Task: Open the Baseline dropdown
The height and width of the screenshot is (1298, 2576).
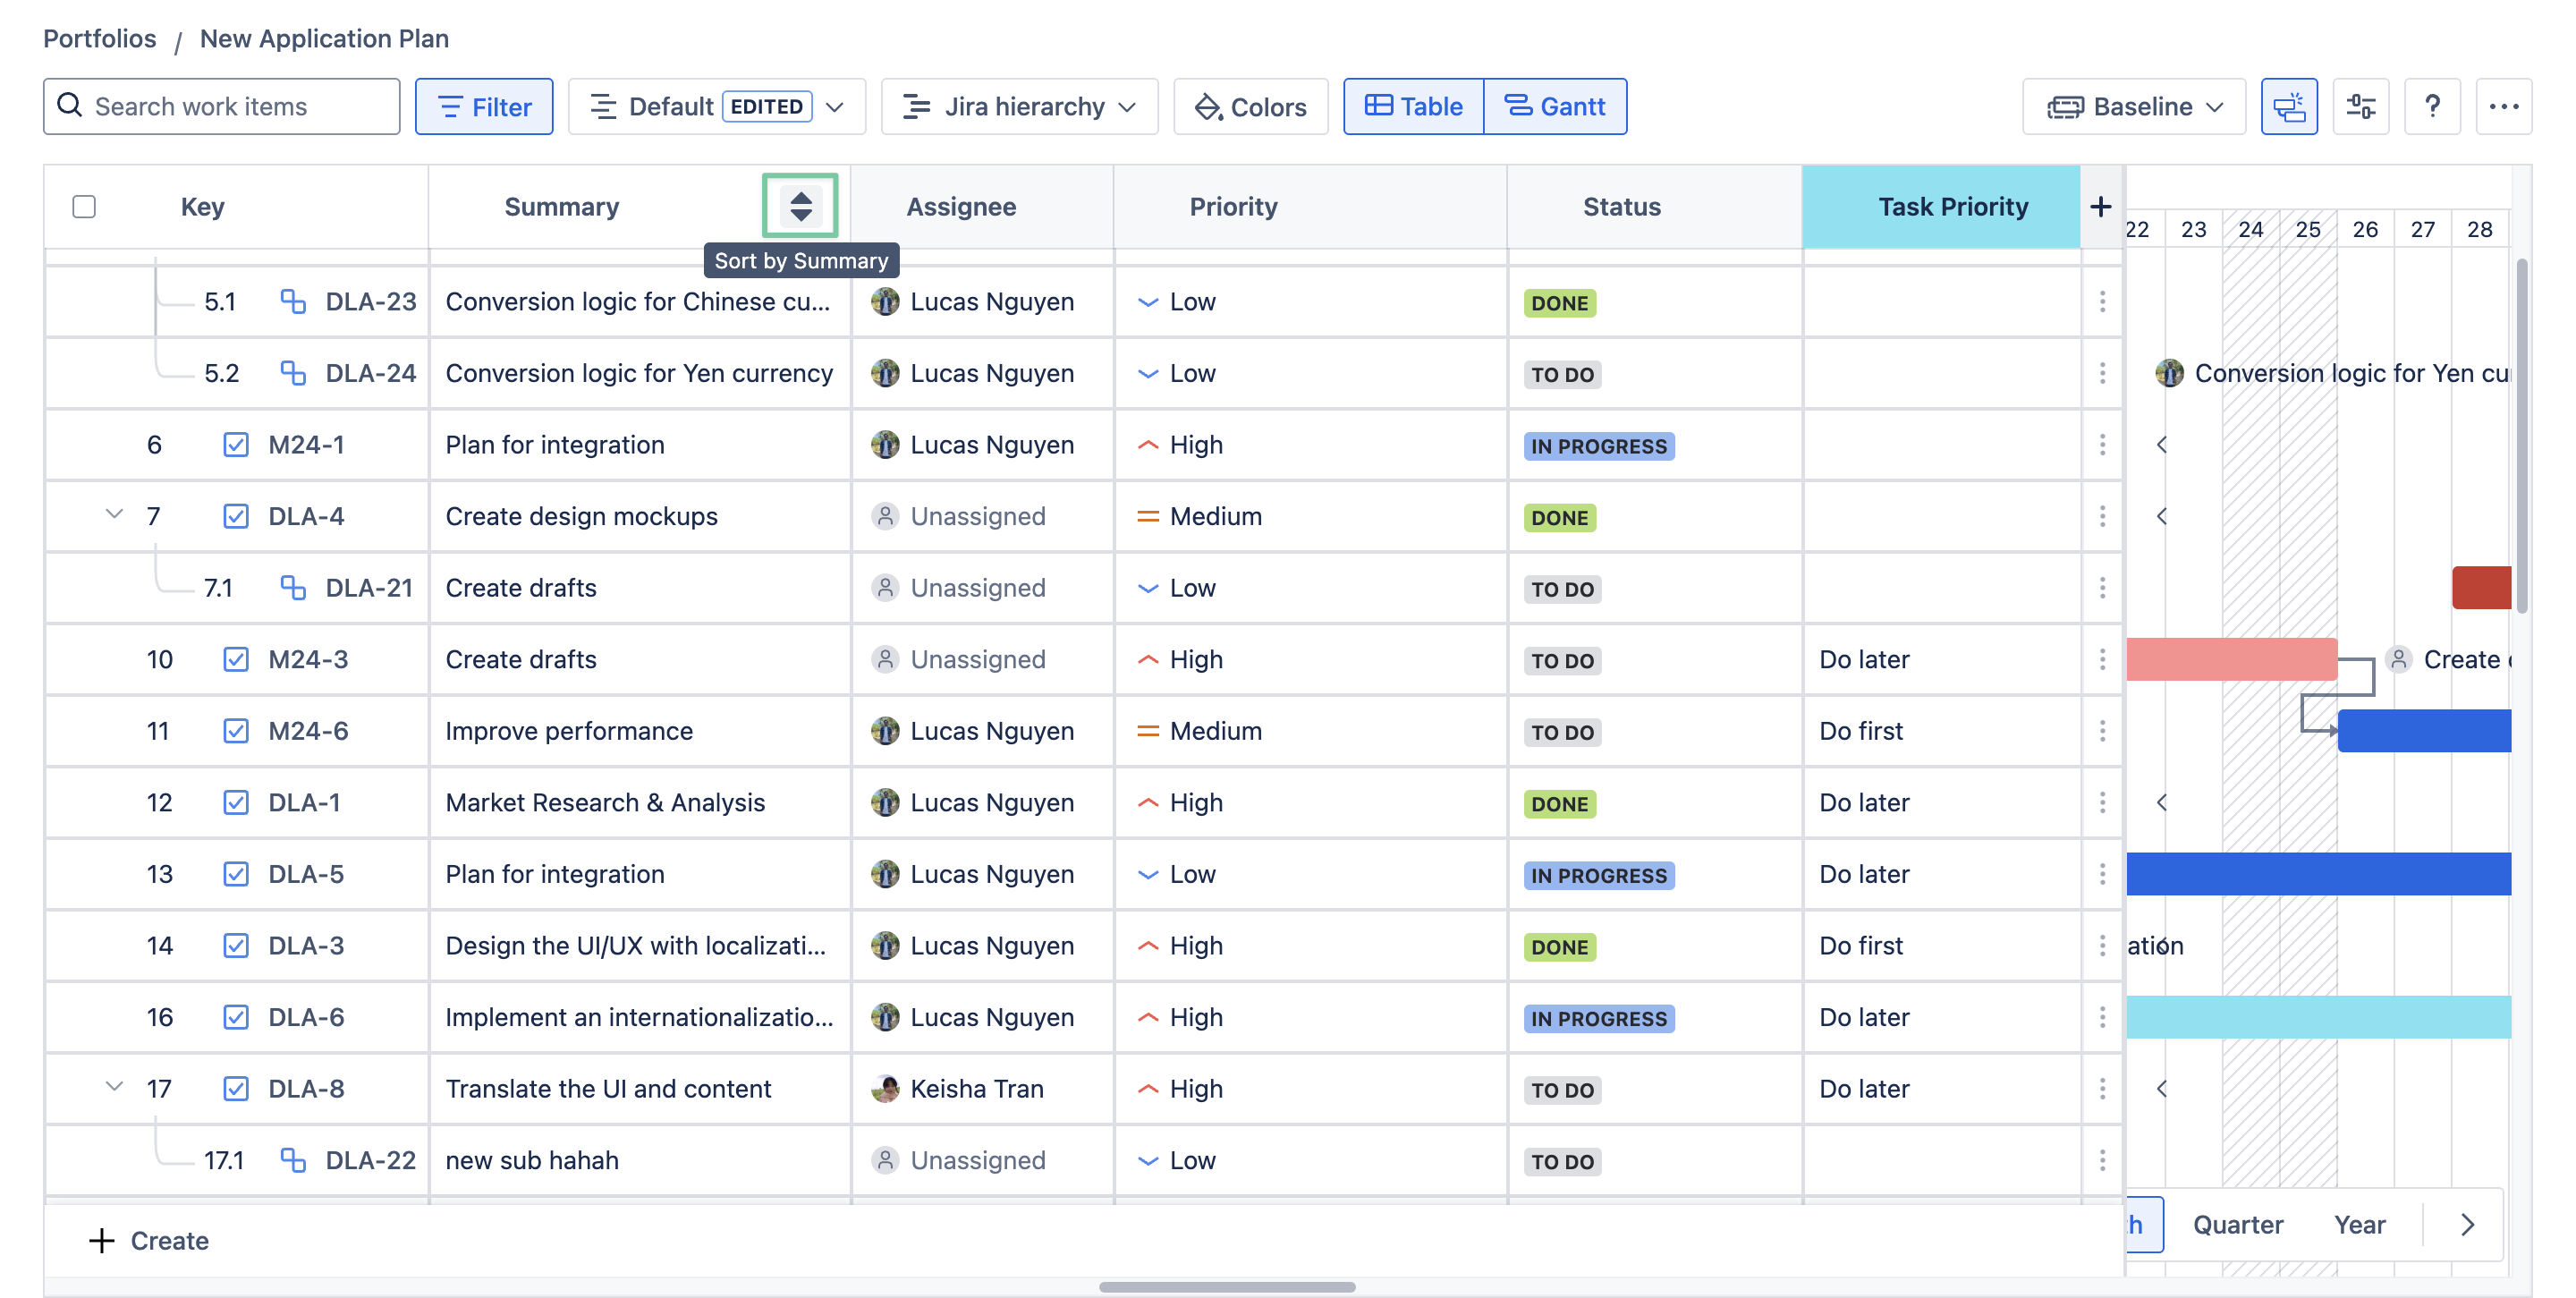Action: [x=2133, y=106]
